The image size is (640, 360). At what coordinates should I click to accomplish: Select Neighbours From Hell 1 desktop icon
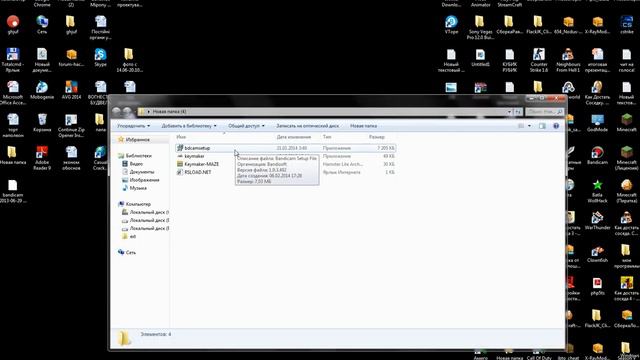[568, 60]
